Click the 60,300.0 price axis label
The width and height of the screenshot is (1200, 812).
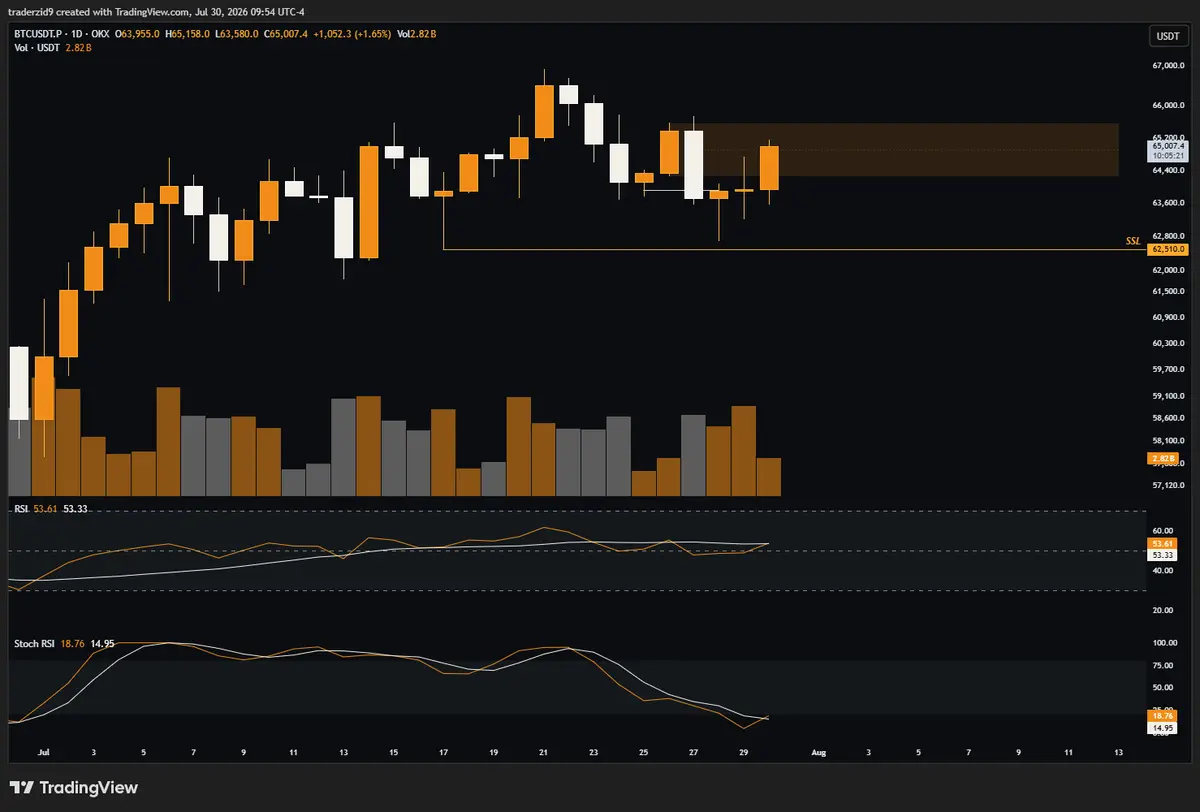(1167, 343)
